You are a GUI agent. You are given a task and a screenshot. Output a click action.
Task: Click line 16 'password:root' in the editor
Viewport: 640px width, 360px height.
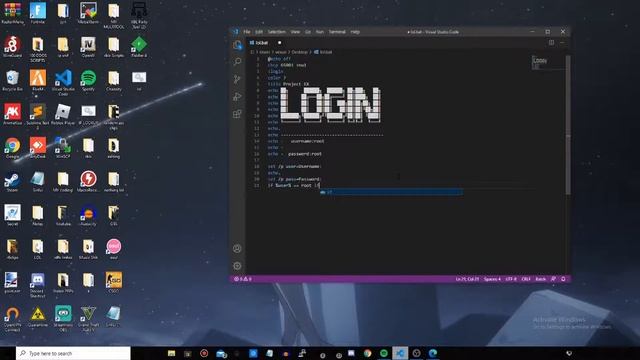tap(305, 154)
